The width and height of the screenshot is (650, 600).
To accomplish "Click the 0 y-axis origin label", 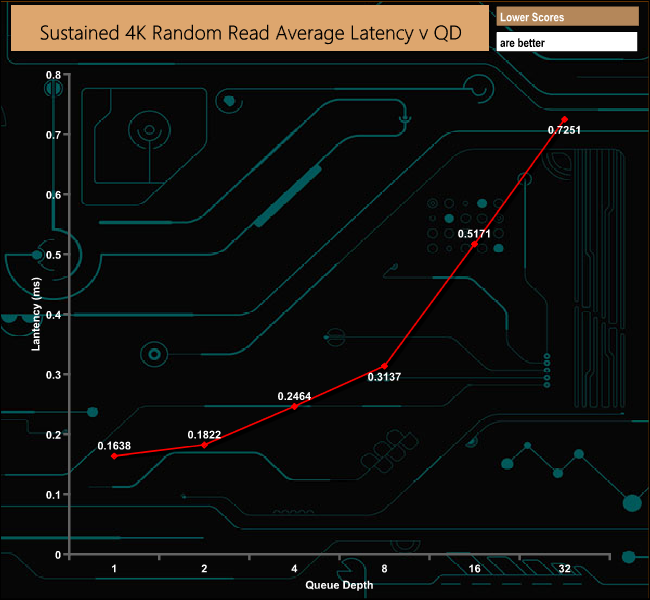I will pyautogui.click(x=58, y=555).
